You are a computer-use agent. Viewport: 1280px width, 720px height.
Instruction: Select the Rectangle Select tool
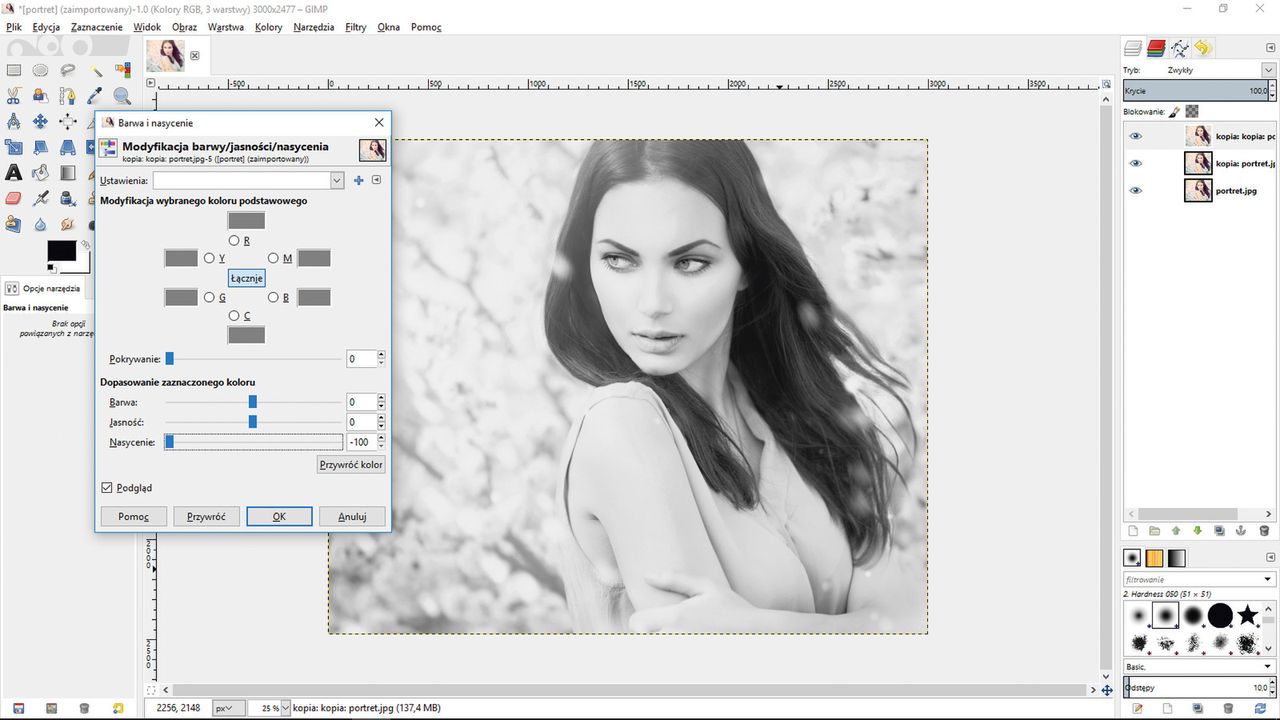coord(14,70)
